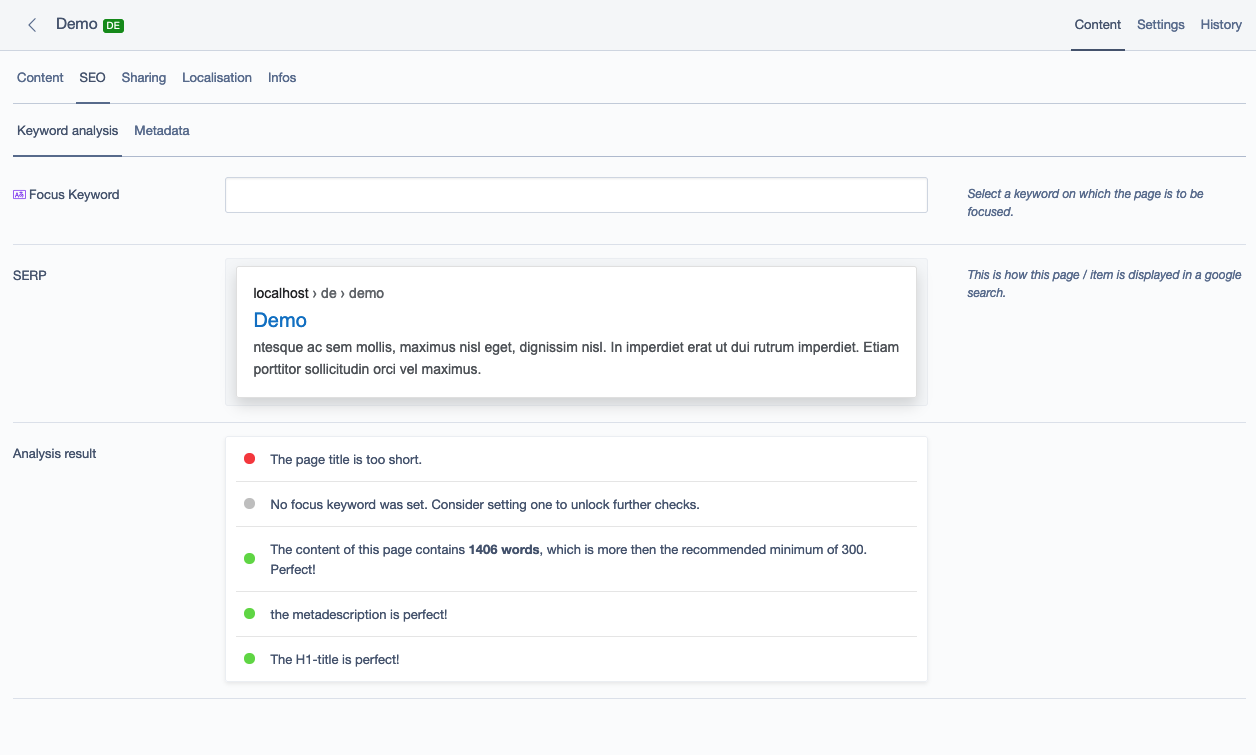Select the Keyword analysis tab

coord(67,130)
